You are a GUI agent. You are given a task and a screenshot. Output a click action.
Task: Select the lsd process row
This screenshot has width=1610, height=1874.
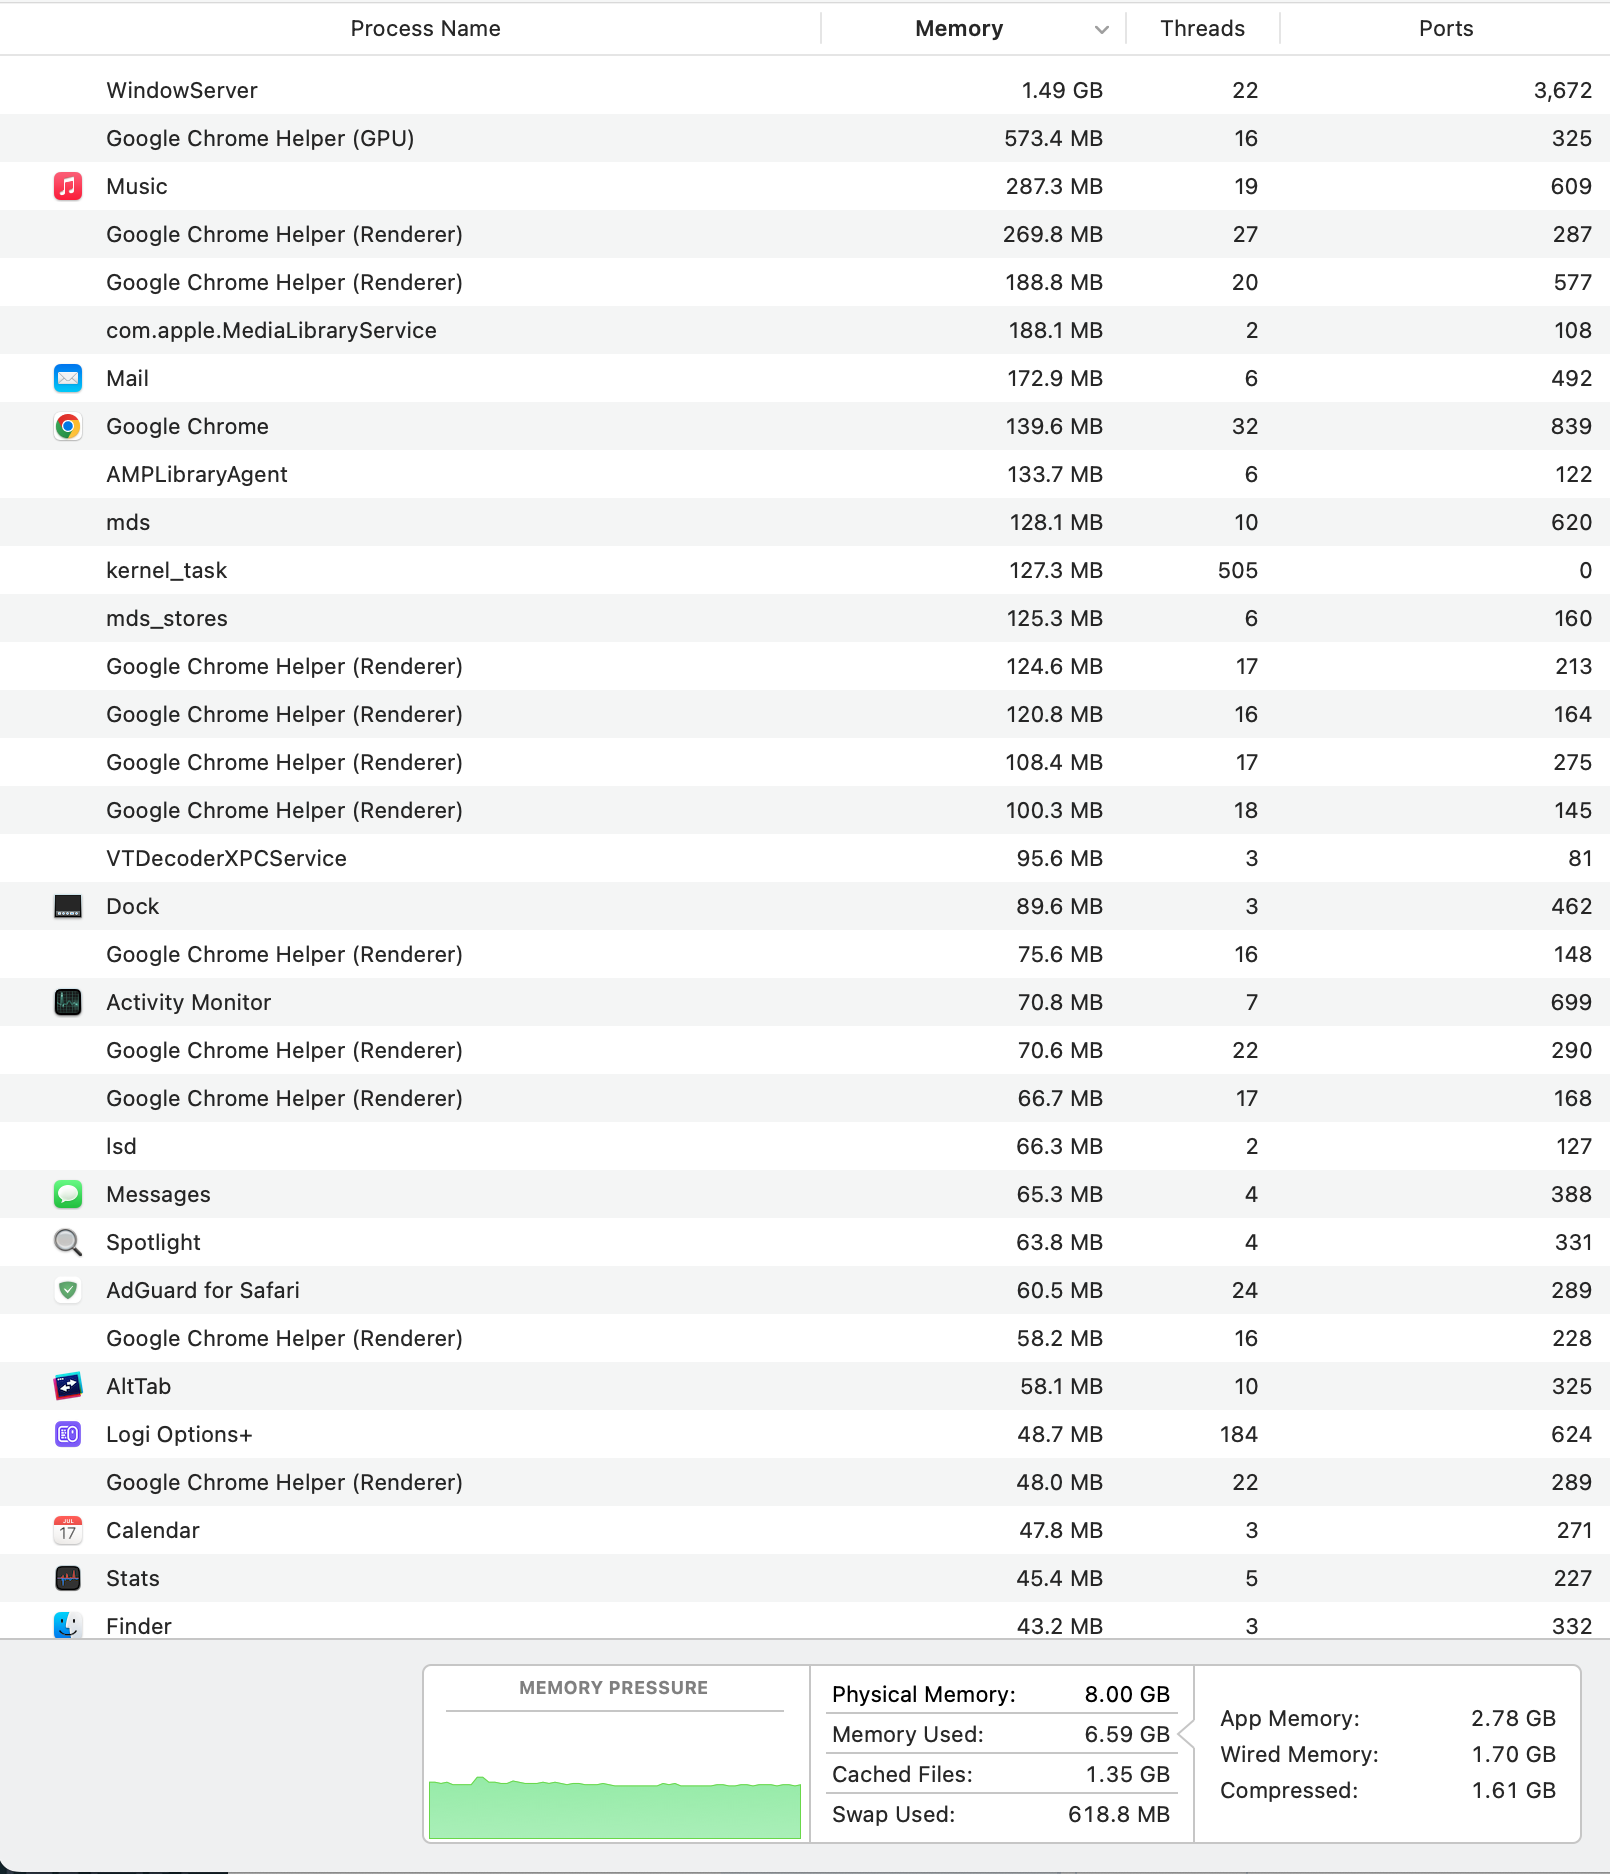(x=805, y=1146)
